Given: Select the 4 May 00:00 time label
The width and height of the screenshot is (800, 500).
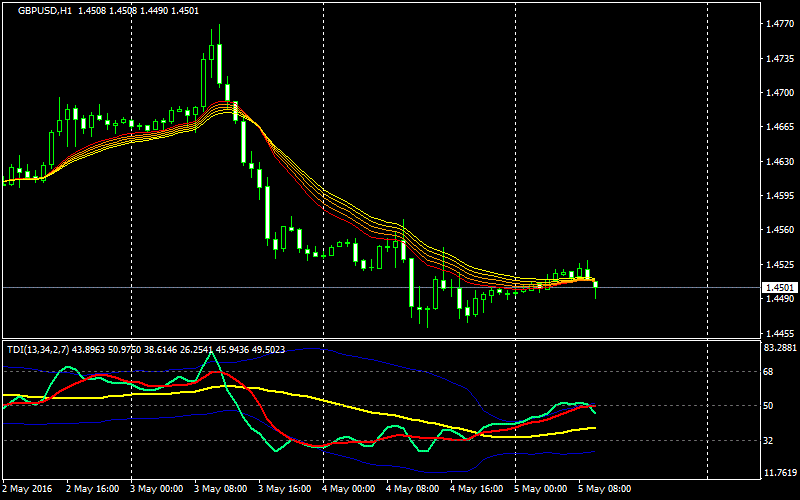Looking at the screenshot, I should 348,489.
